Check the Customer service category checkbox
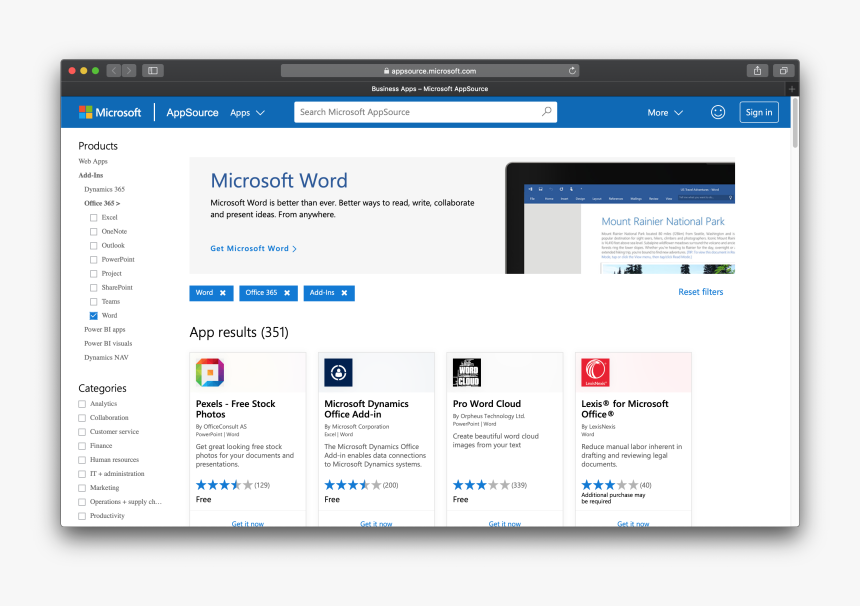860x606 pixels. coord(82,432)
